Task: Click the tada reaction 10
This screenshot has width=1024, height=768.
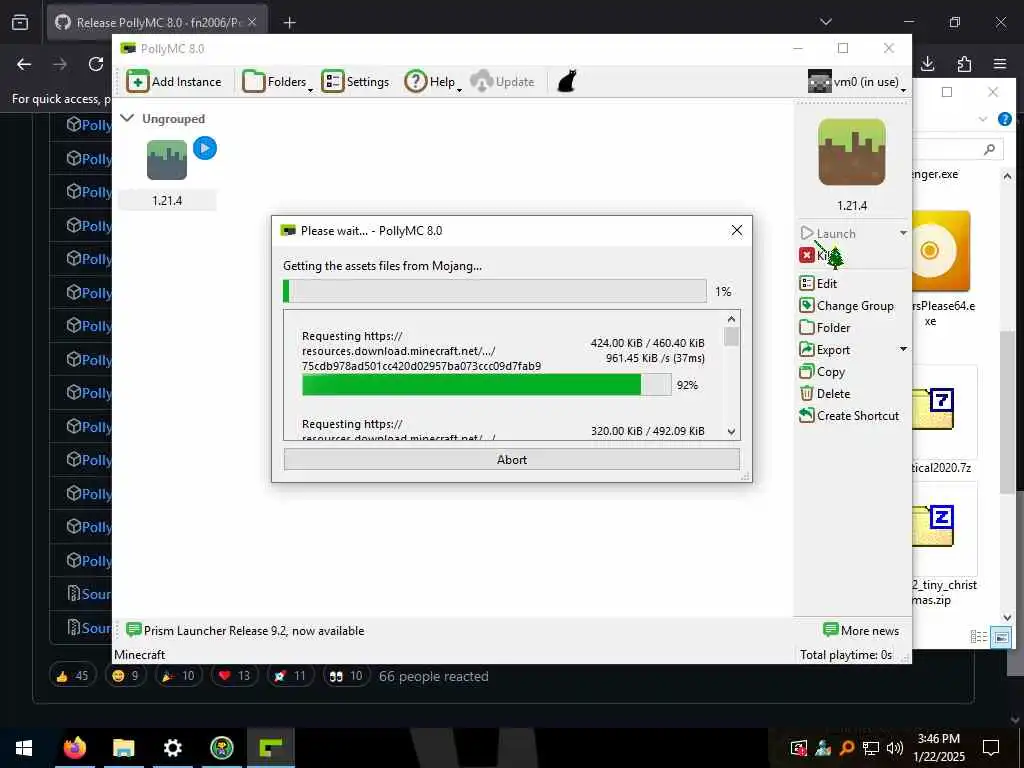Action: click(178, 676)
